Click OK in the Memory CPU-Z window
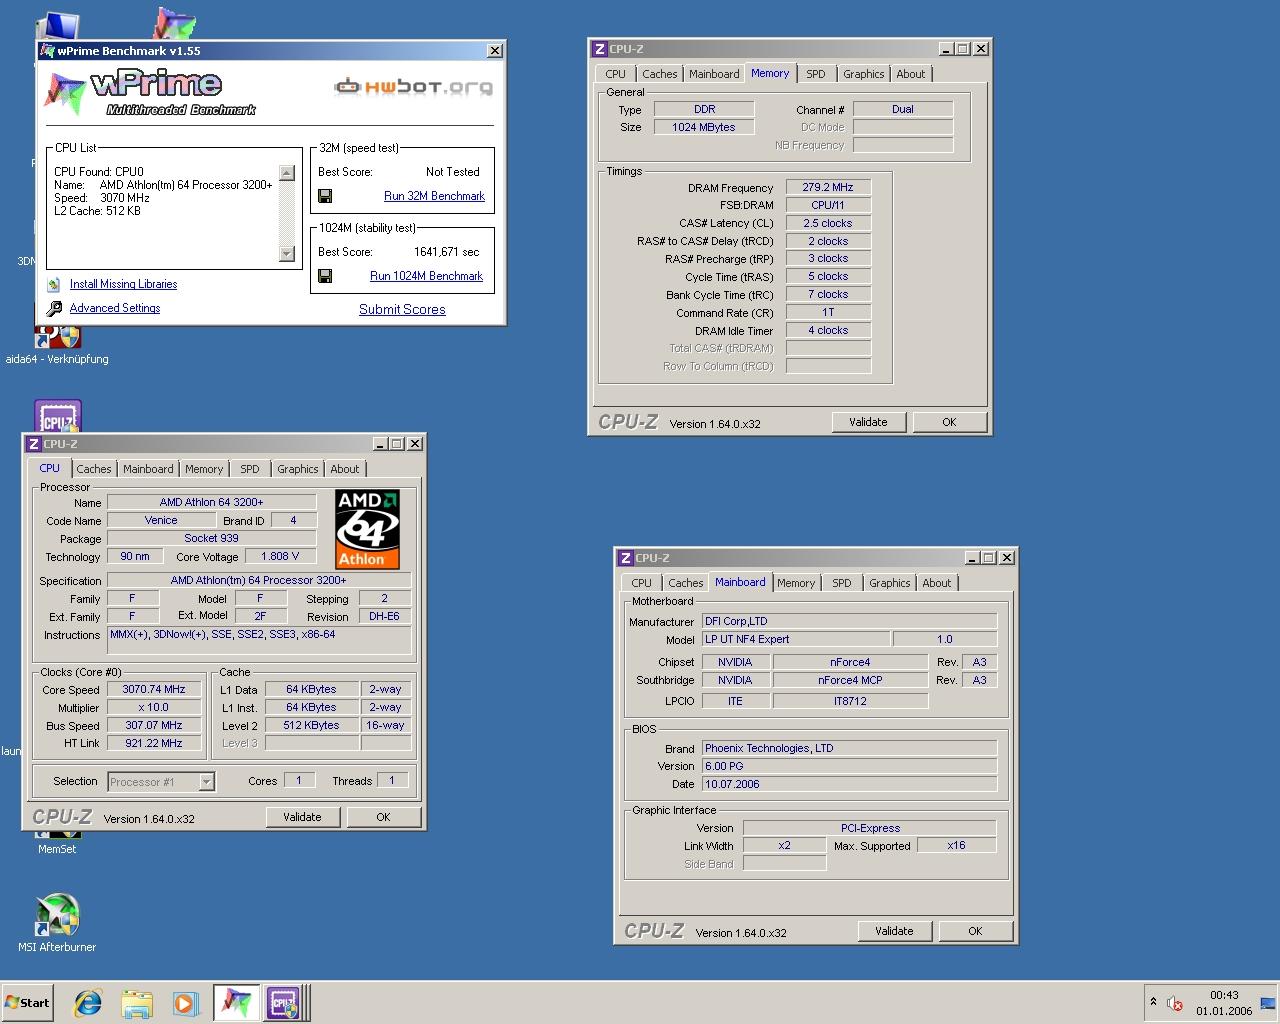 949,422
